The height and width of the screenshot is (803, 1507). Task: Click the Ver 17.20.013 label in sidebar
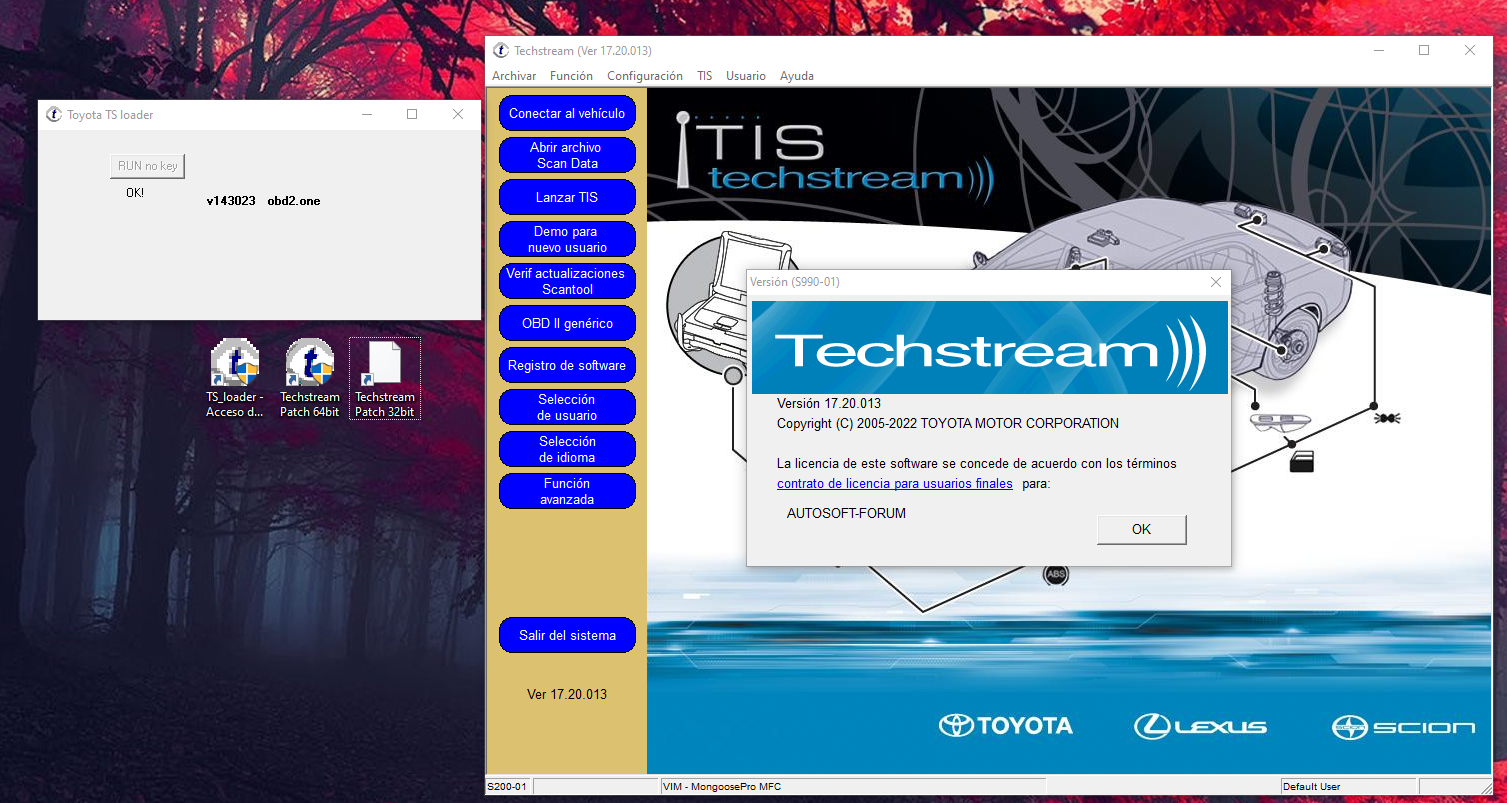point(567,694)
